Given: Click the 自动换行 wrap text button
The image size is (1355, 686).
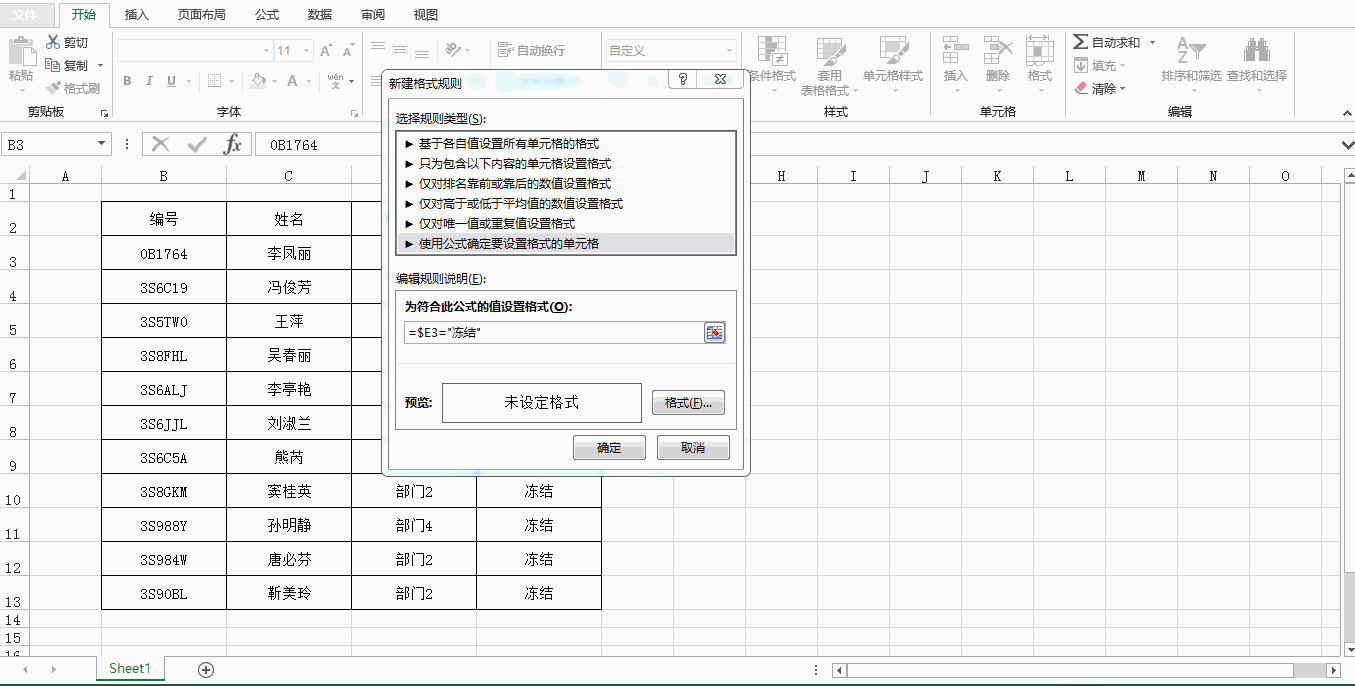Looking at the screenshot, I should click(530, 50).
